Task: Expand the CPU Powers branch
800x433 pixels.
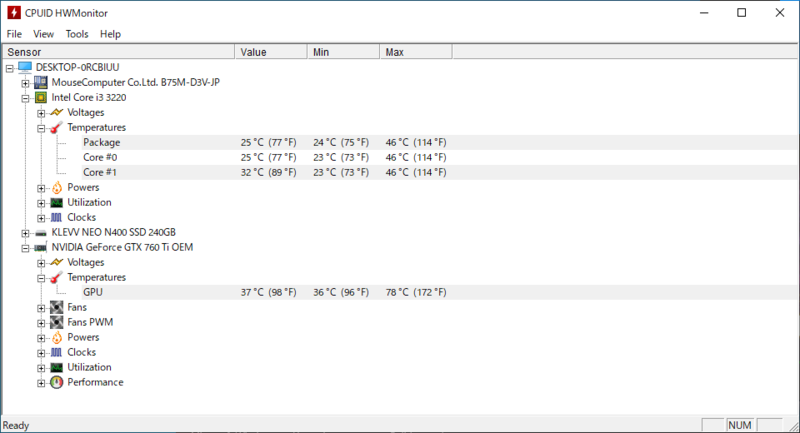Action: click(x=41, y=188)
